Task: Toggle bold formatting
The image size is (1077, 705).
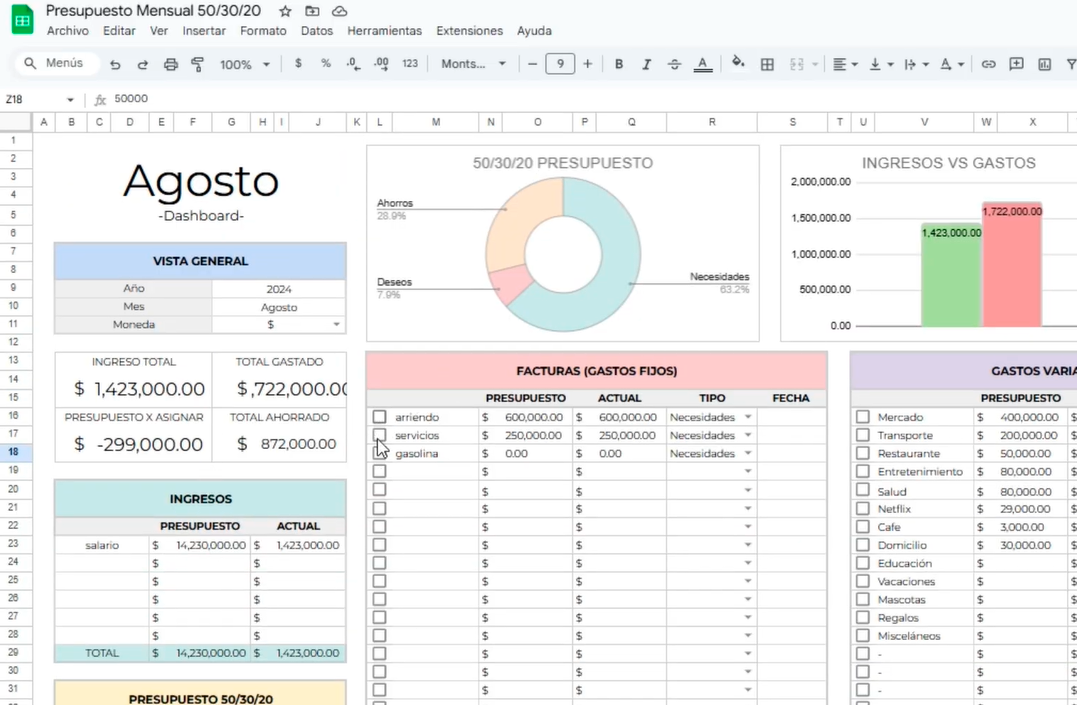Action: tap(619, 64)
